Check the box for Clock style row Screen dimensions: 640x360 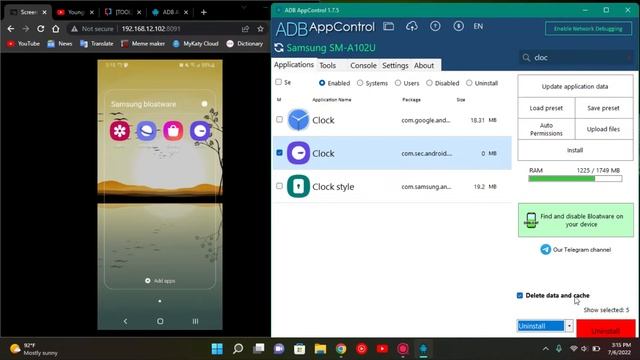279,186
